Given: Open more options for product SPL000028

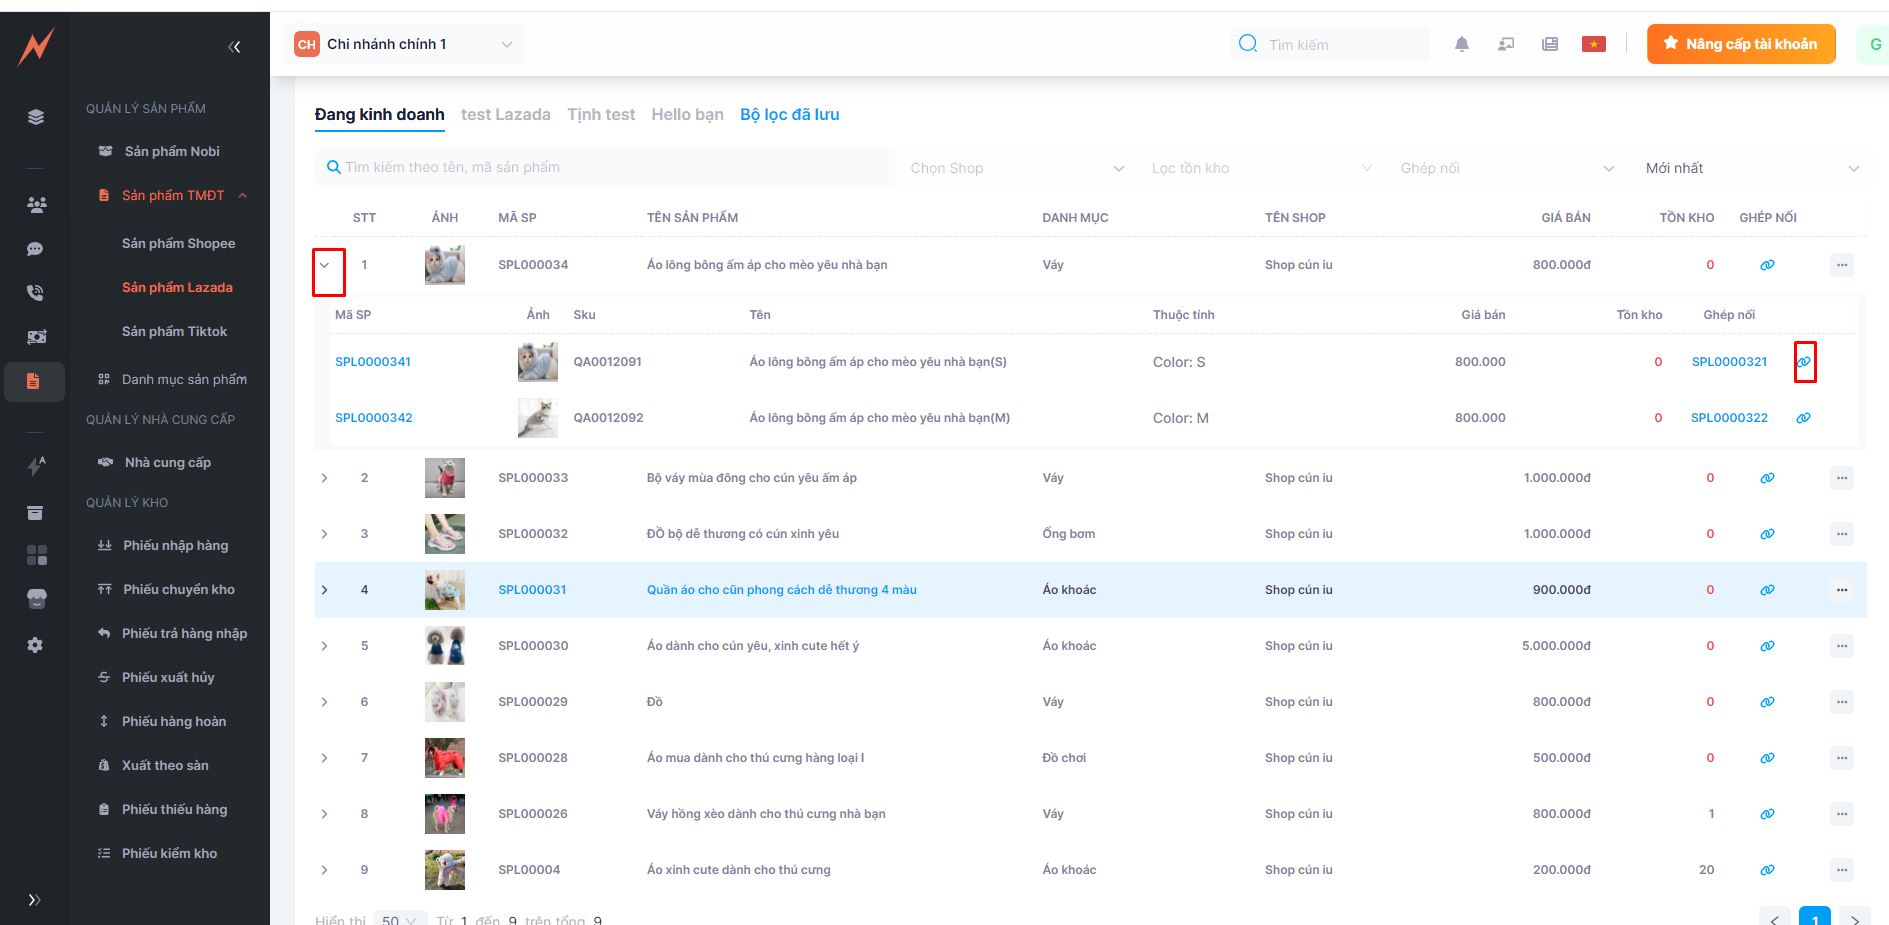Looking at the screenshot, I should coord(1841,758).
